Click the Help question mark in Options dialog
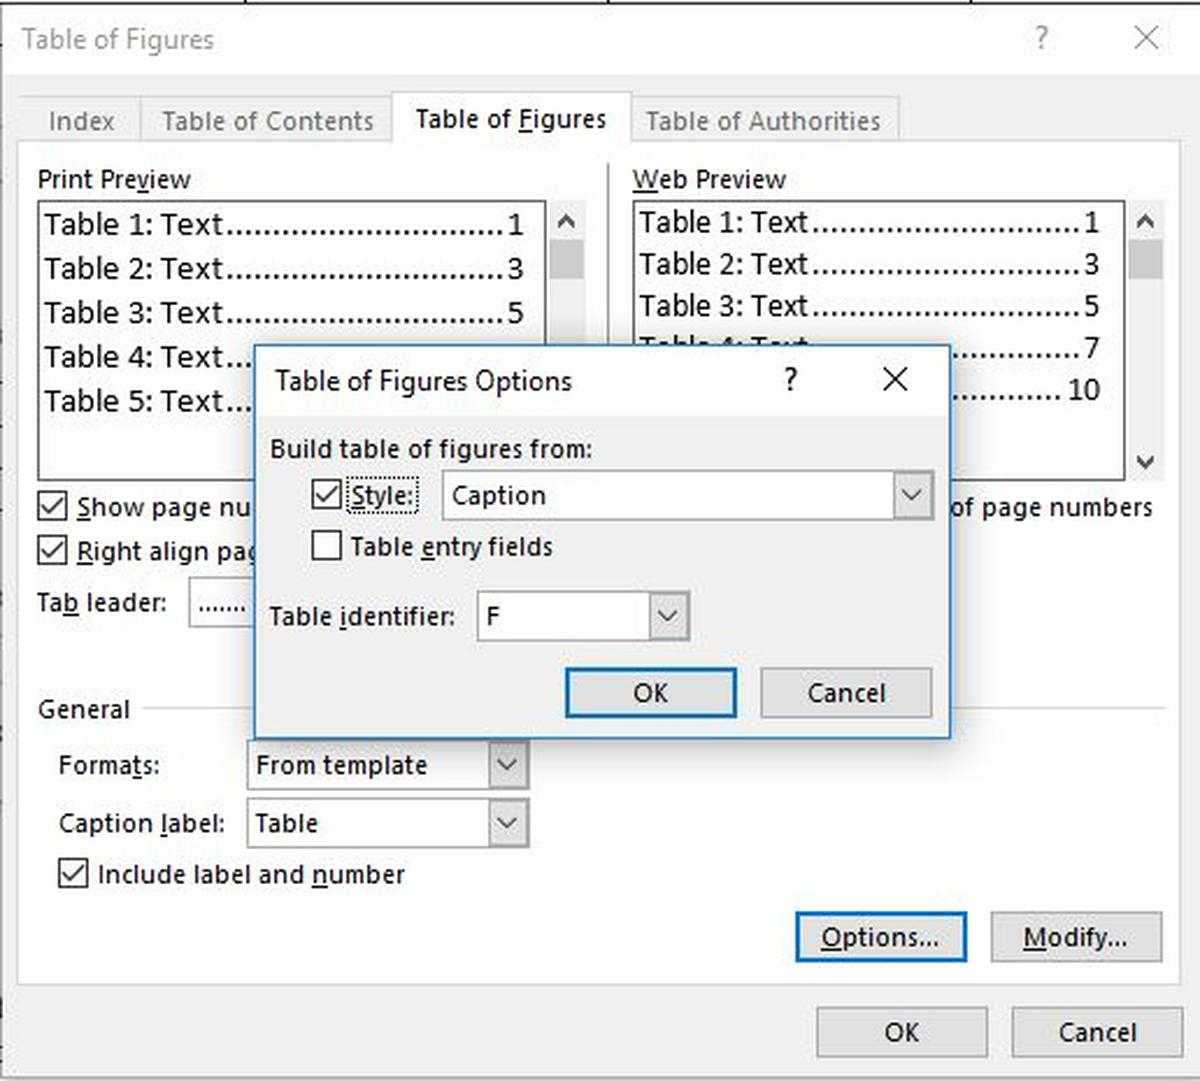Image resolution: width=1200 pixels, height=1081 pixels. (x=790, y=380)
